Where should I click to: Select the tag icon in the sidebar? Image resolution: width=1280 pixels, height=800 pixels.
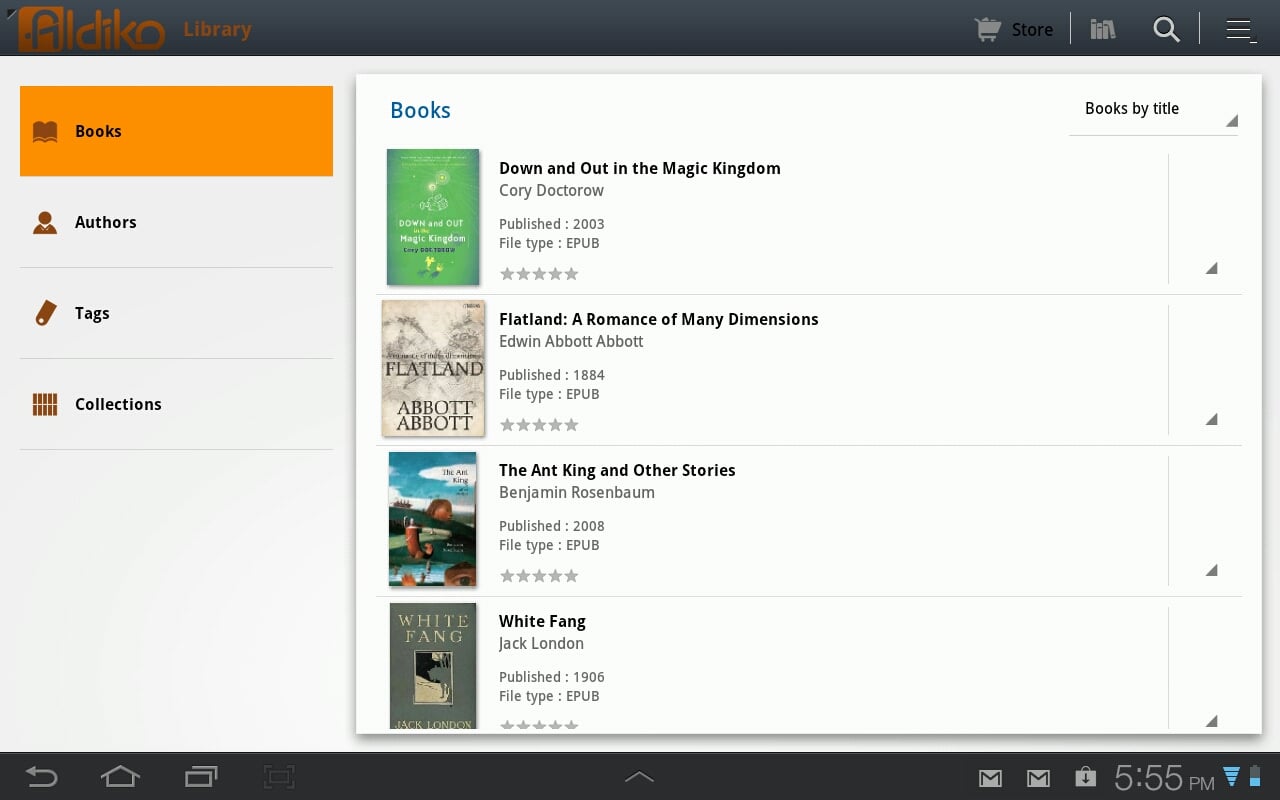click(44, 312)
